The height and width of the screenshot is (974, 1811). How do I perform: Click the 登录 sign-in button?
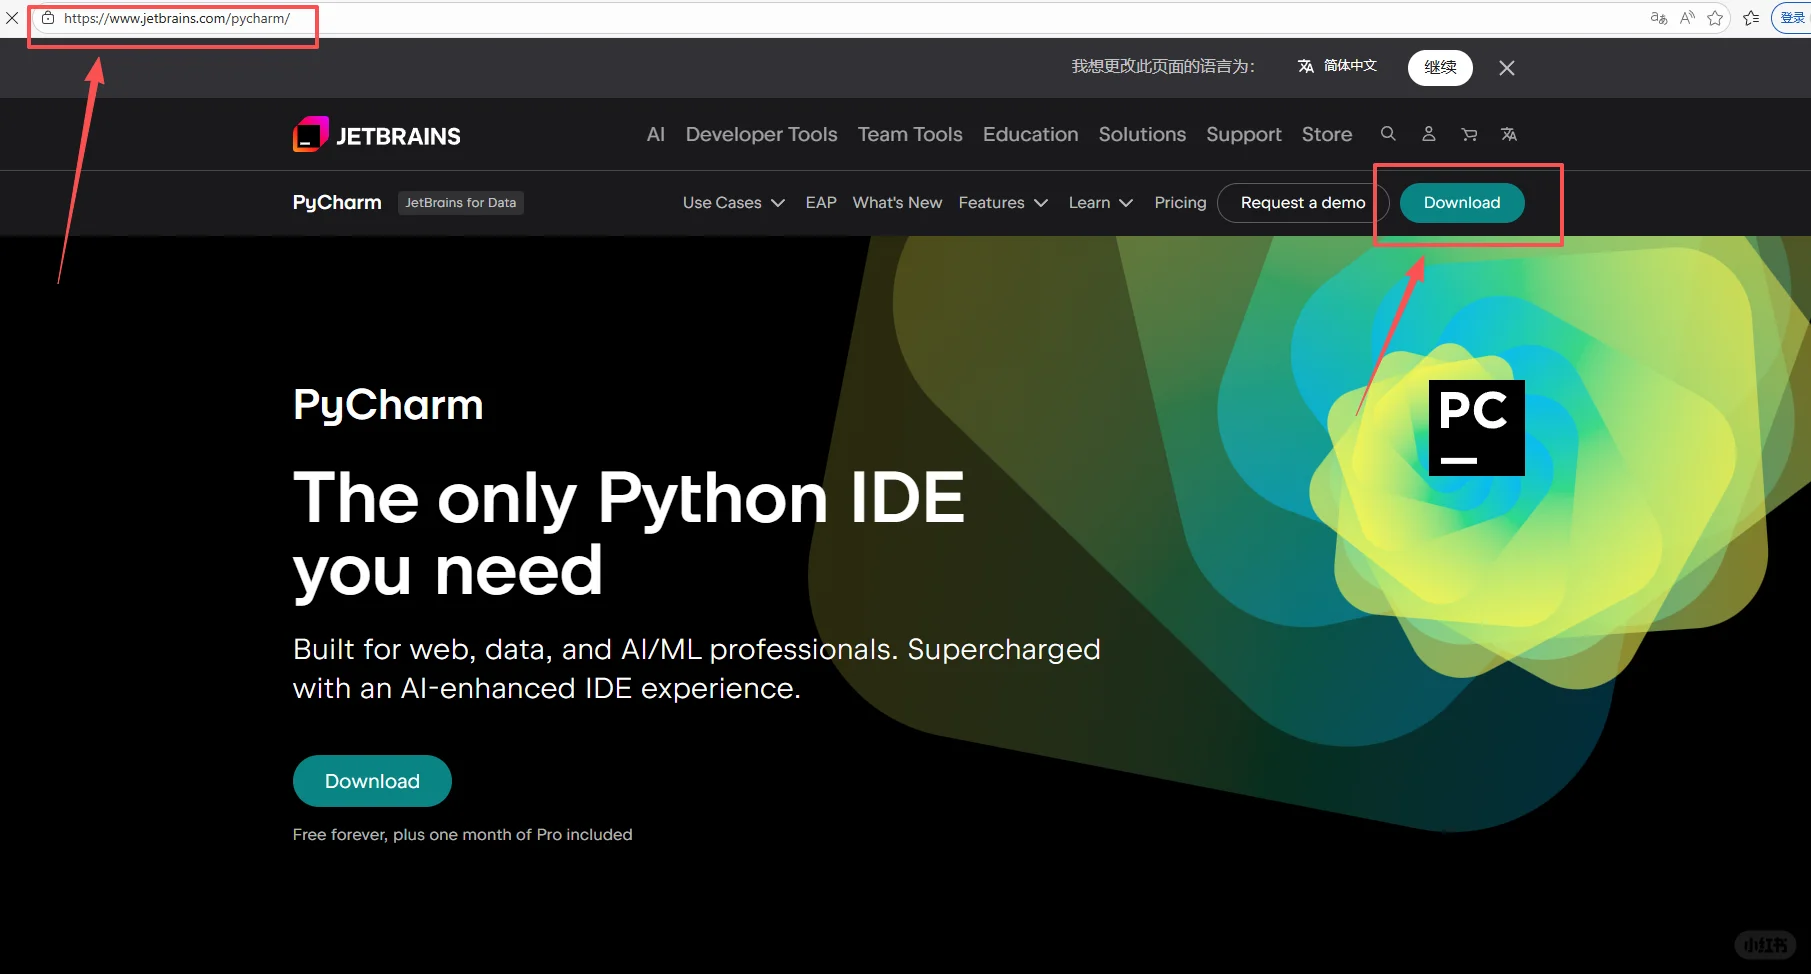(x=1792, y=18)
